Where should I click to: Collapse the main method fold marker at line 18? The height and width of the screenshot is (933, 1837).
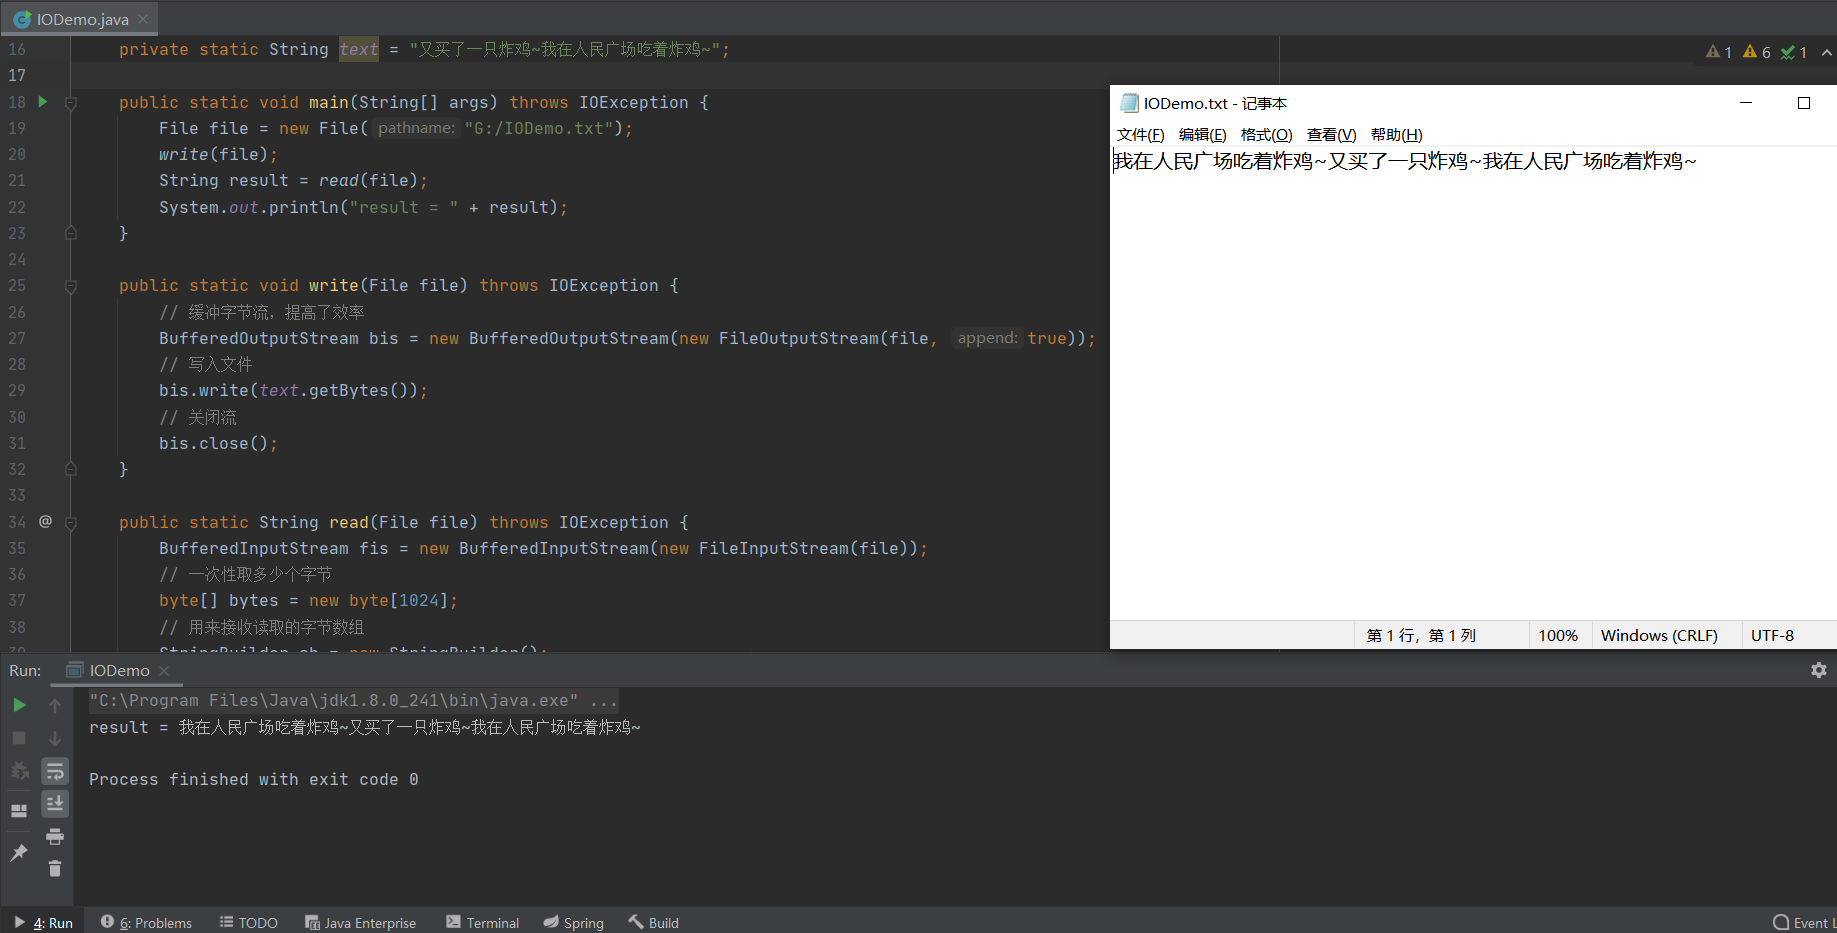[x=71, y=103]
